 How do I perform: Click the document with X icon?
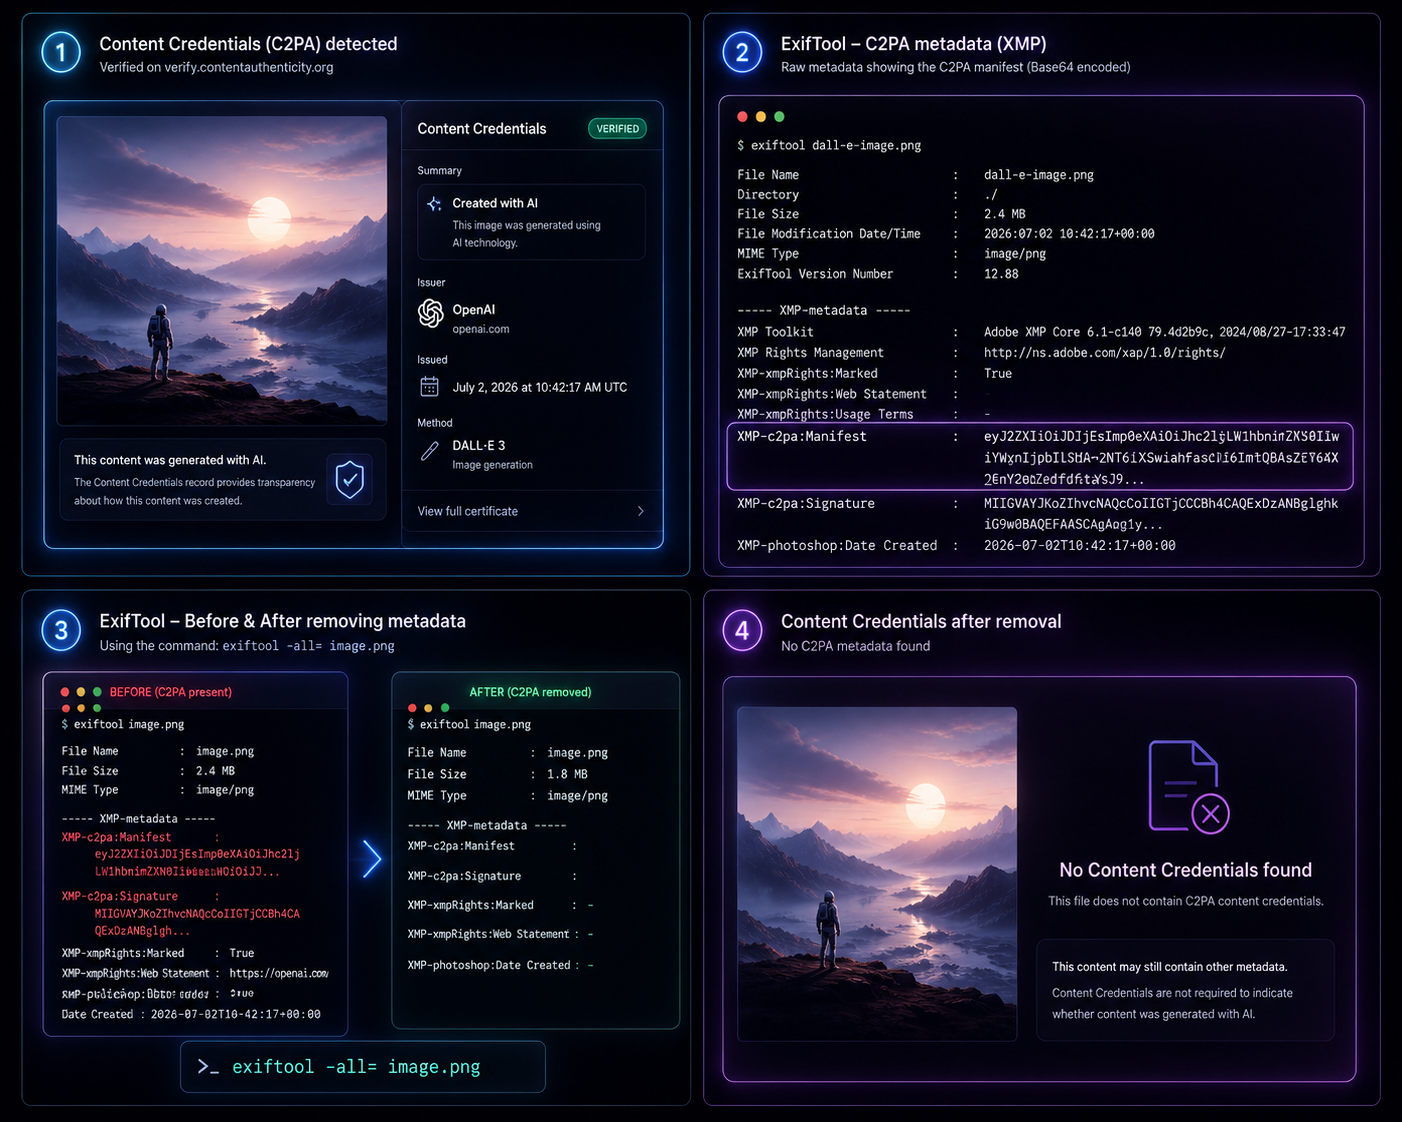tap(1188, 787)
